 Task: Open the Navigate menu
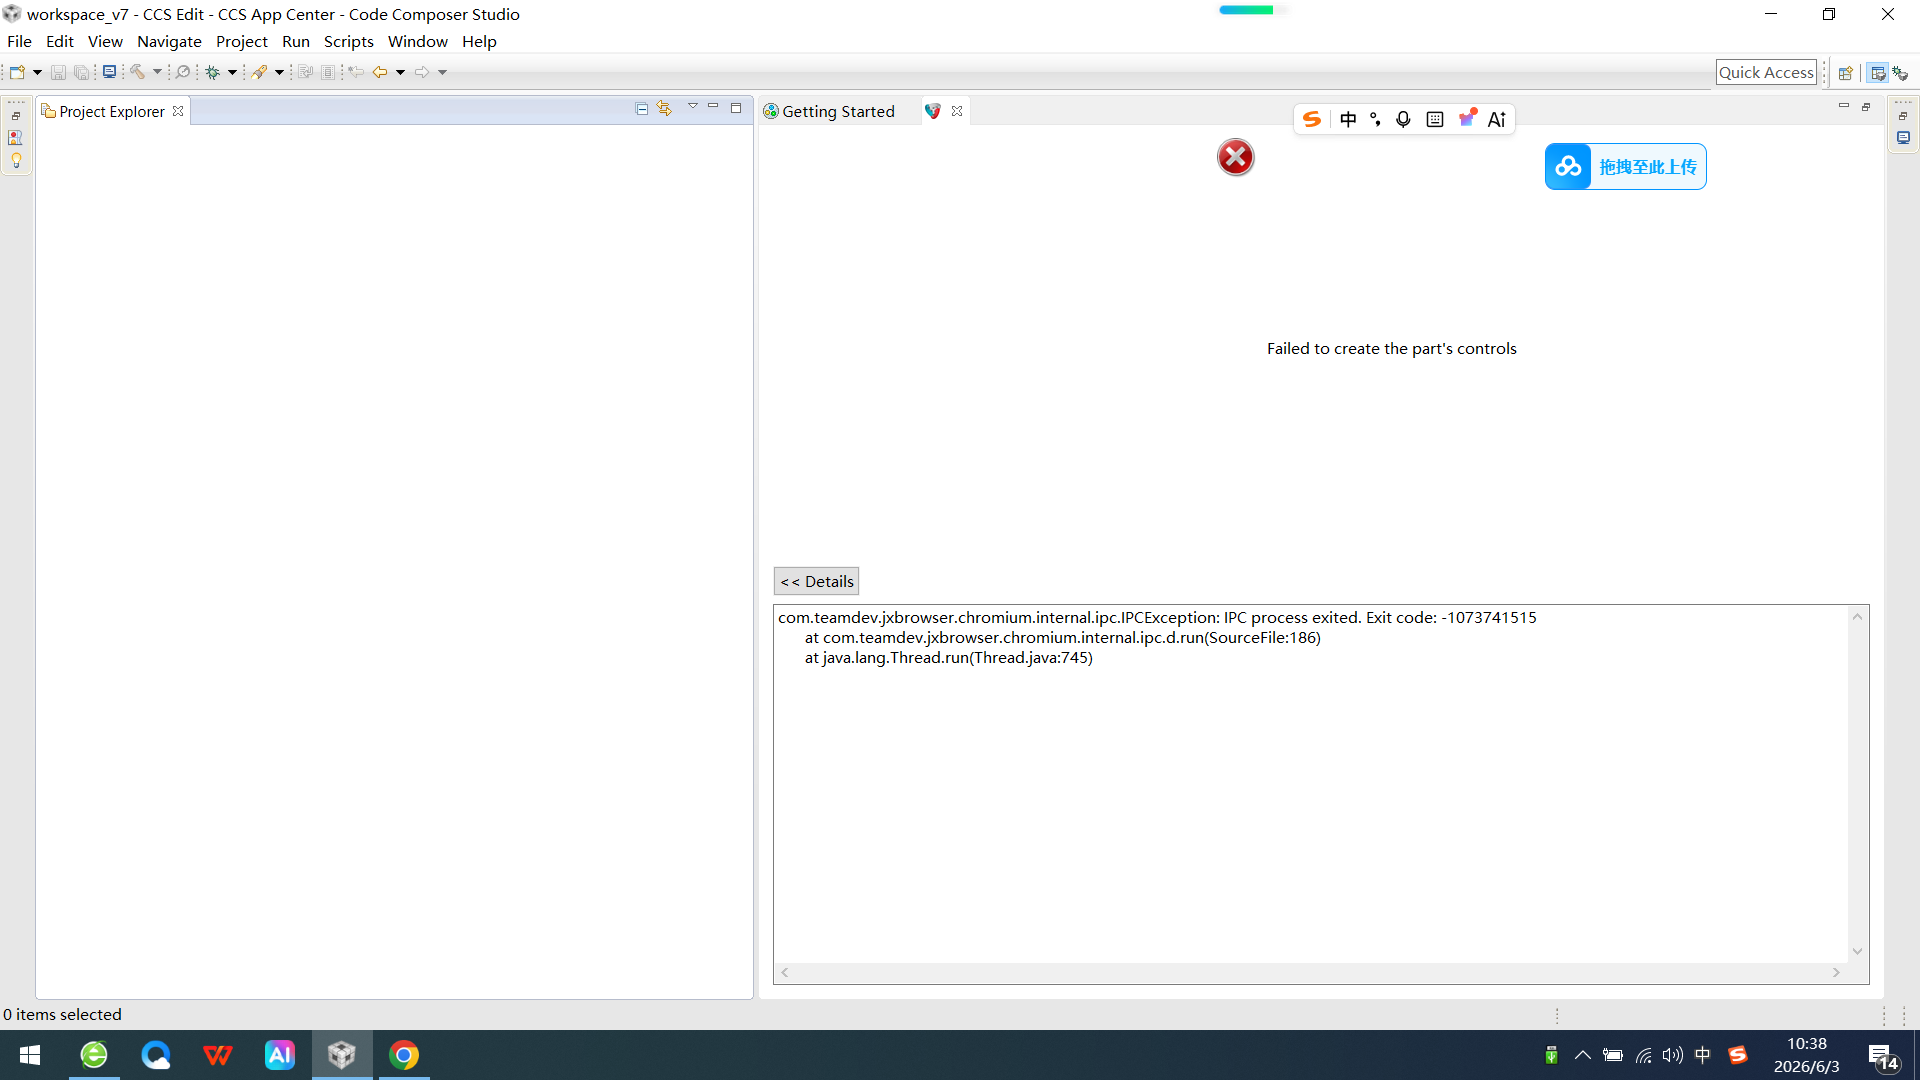click(169, 42)
